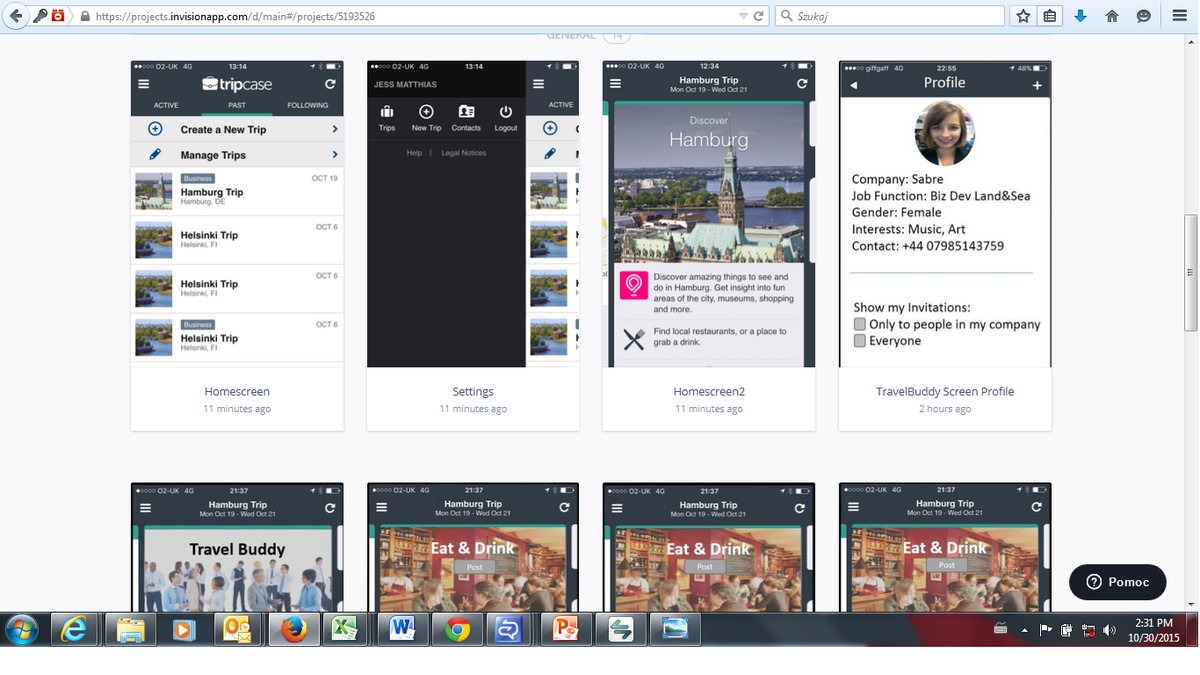The height and width of the screenshot is (675, 1200).
Task: Switch to Outlook on the taskbar
Action: pos(238,629)
